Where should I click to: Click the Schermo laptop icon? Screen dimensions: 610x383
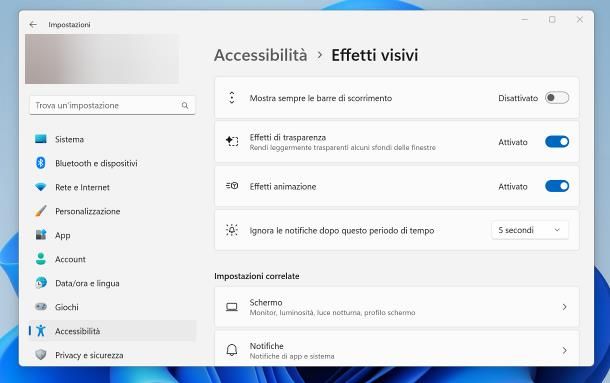coord(232,307)
